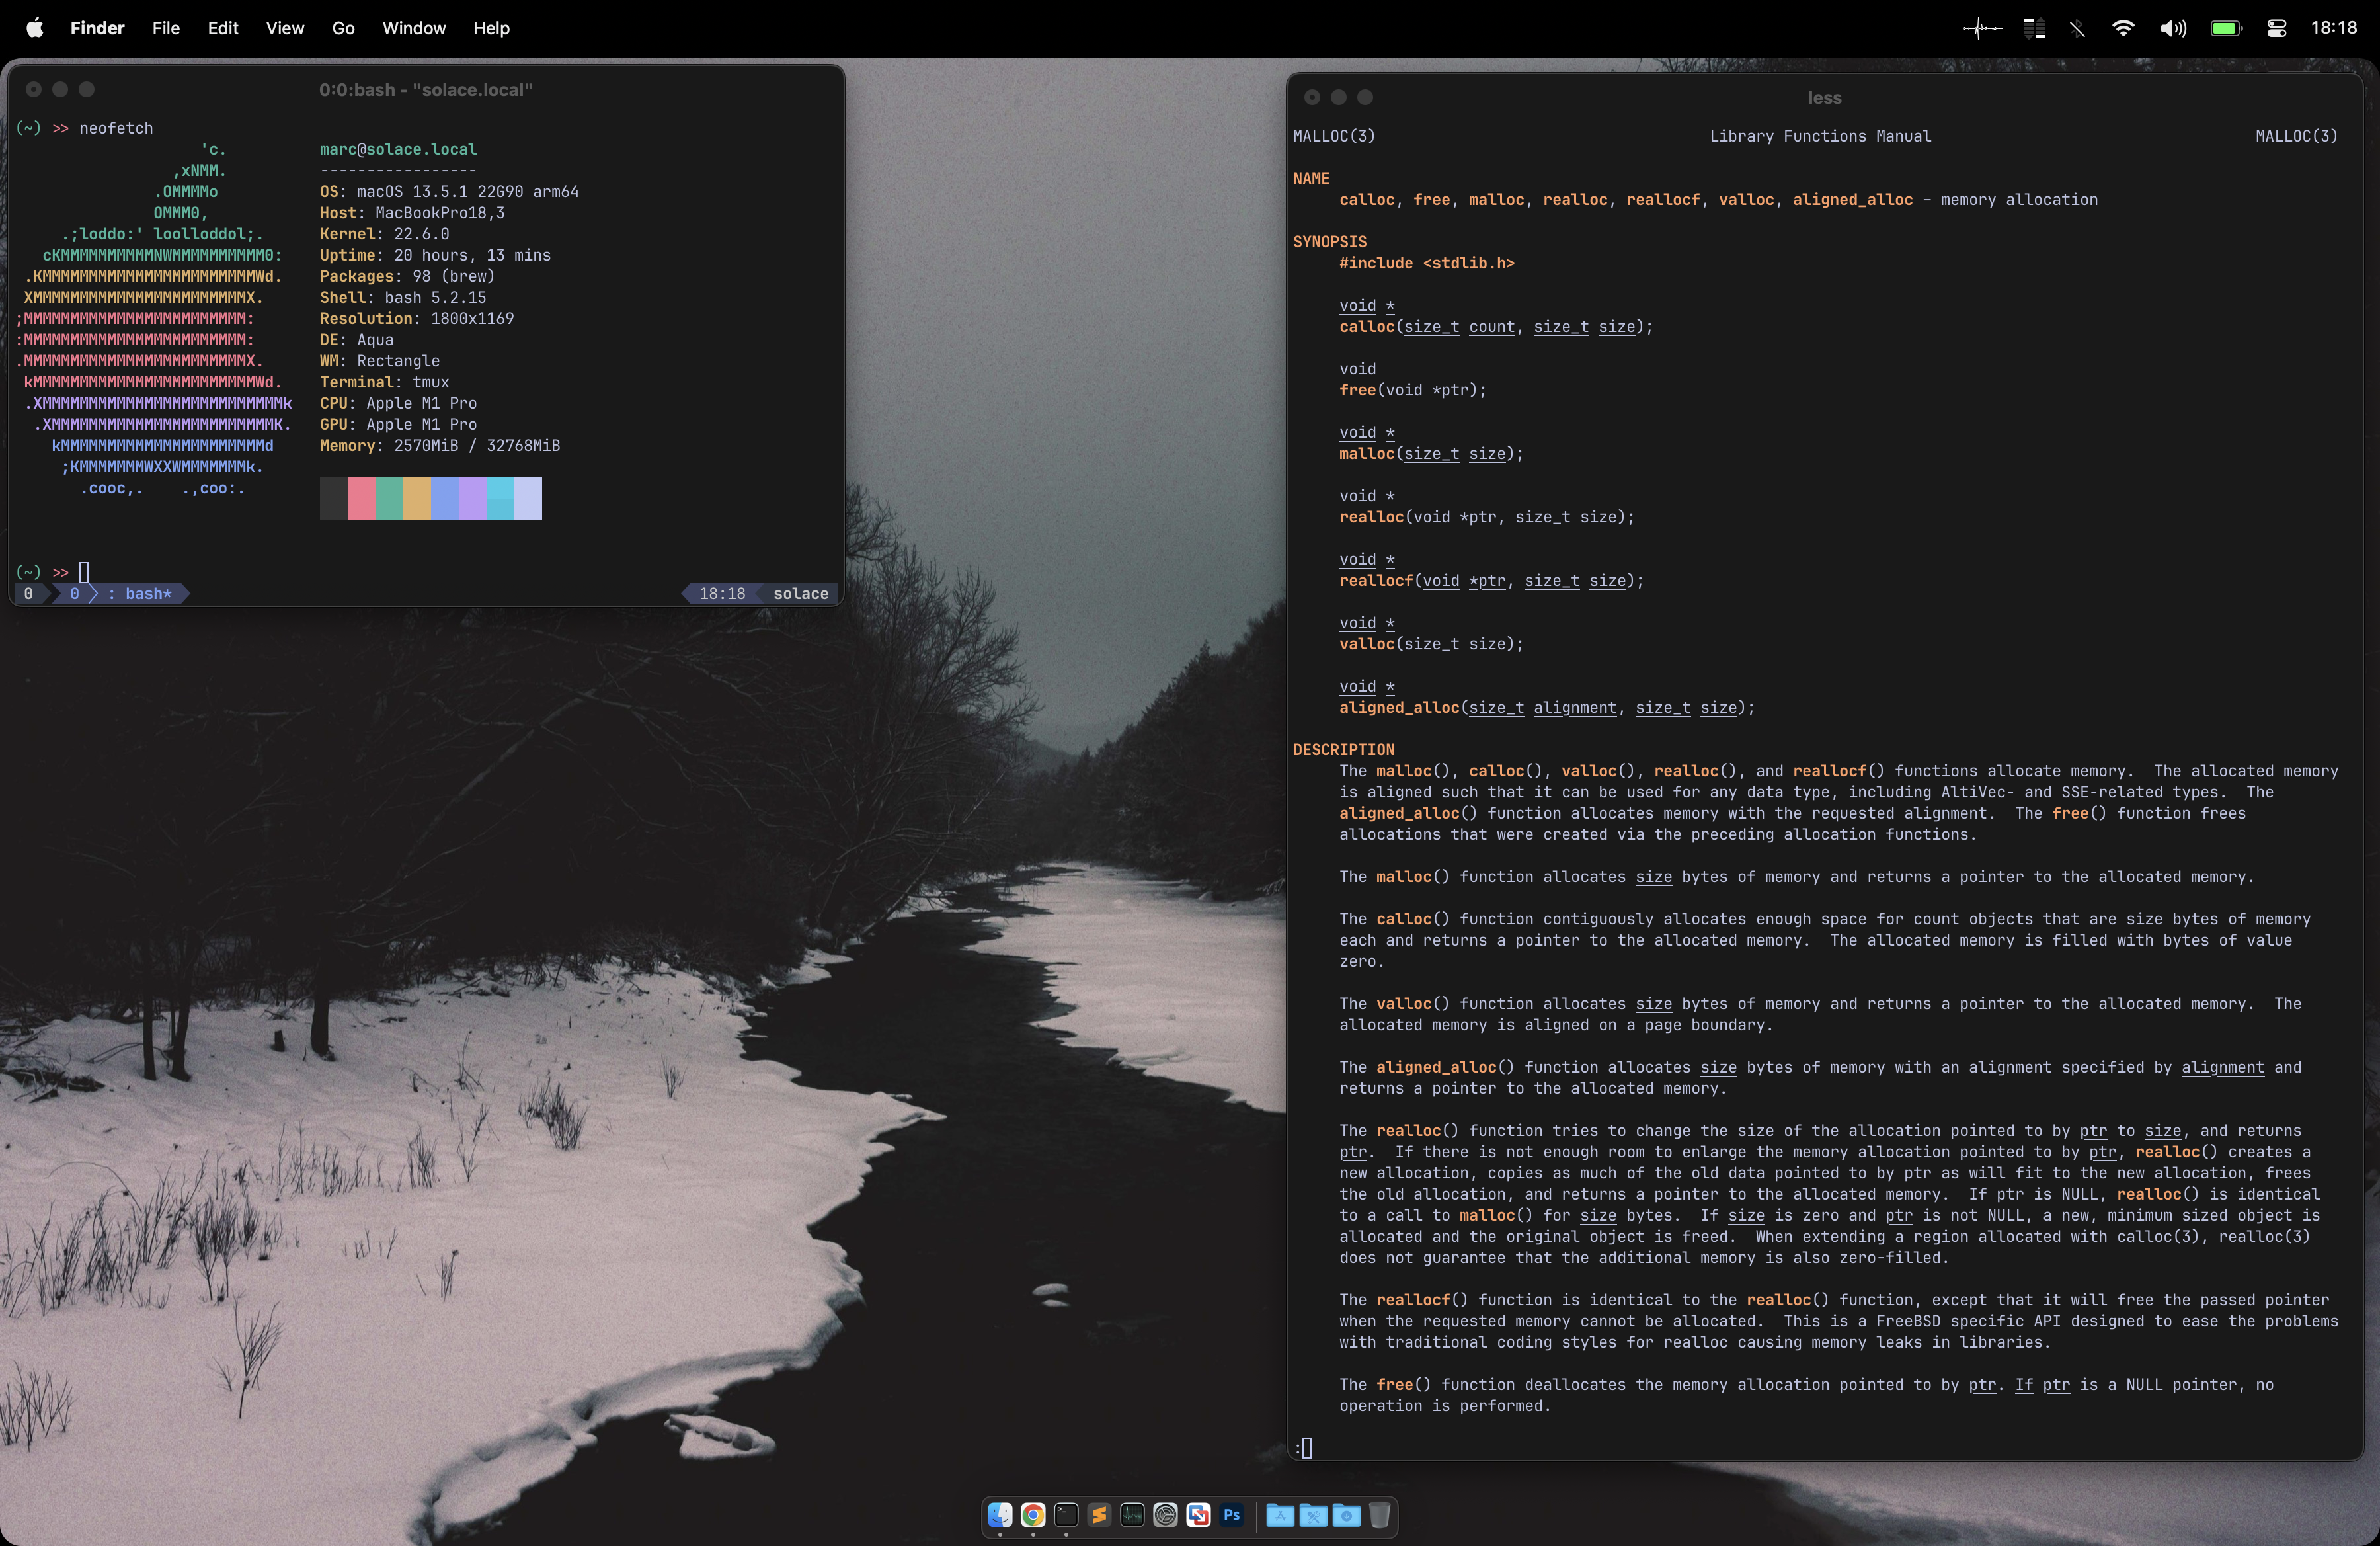Expand the battery status menu
2380x1546 pixels.
2225,28
